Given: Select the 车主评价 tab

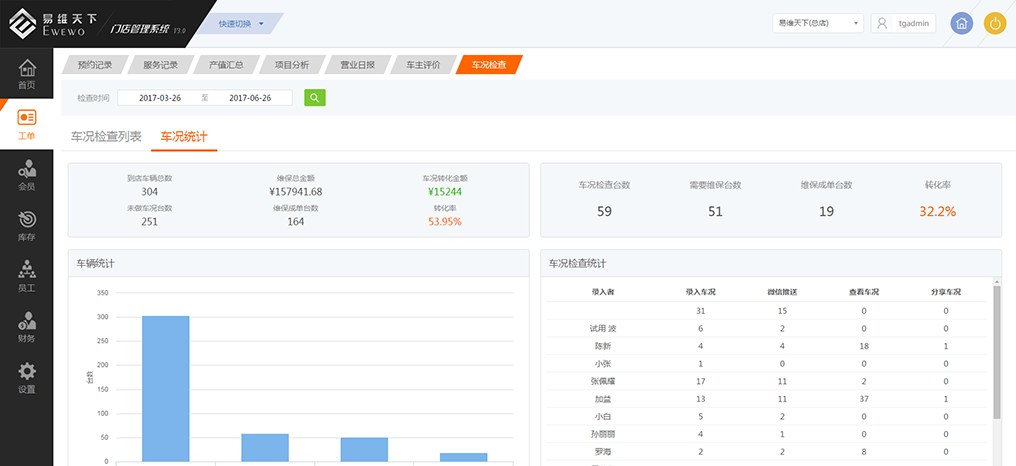Looking at the screenshot, I should [x=423, y=65].
